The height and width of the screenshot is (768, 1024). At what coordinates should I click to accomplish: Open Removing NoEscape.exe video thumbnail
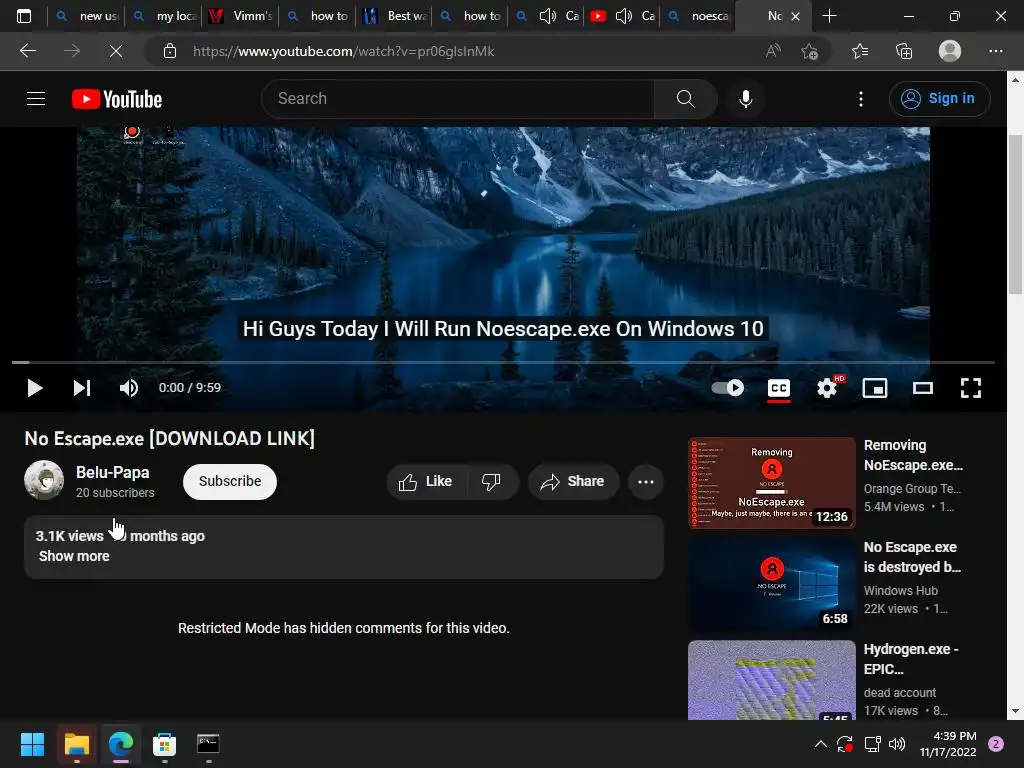pos(772,483)
